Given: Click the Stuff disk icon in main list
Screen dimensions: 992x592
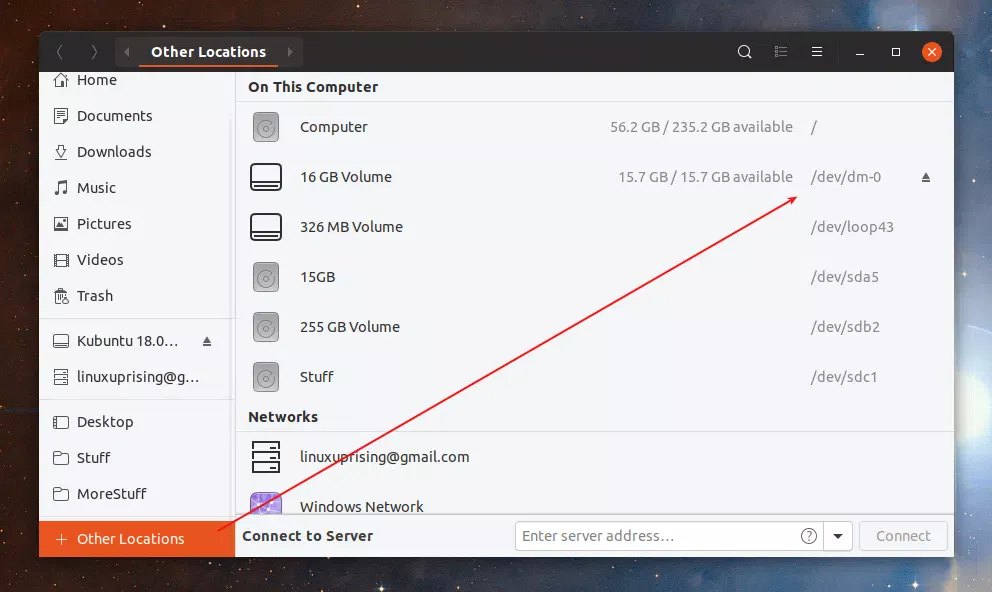Looking at the screenshot, I should coord(266,377).
